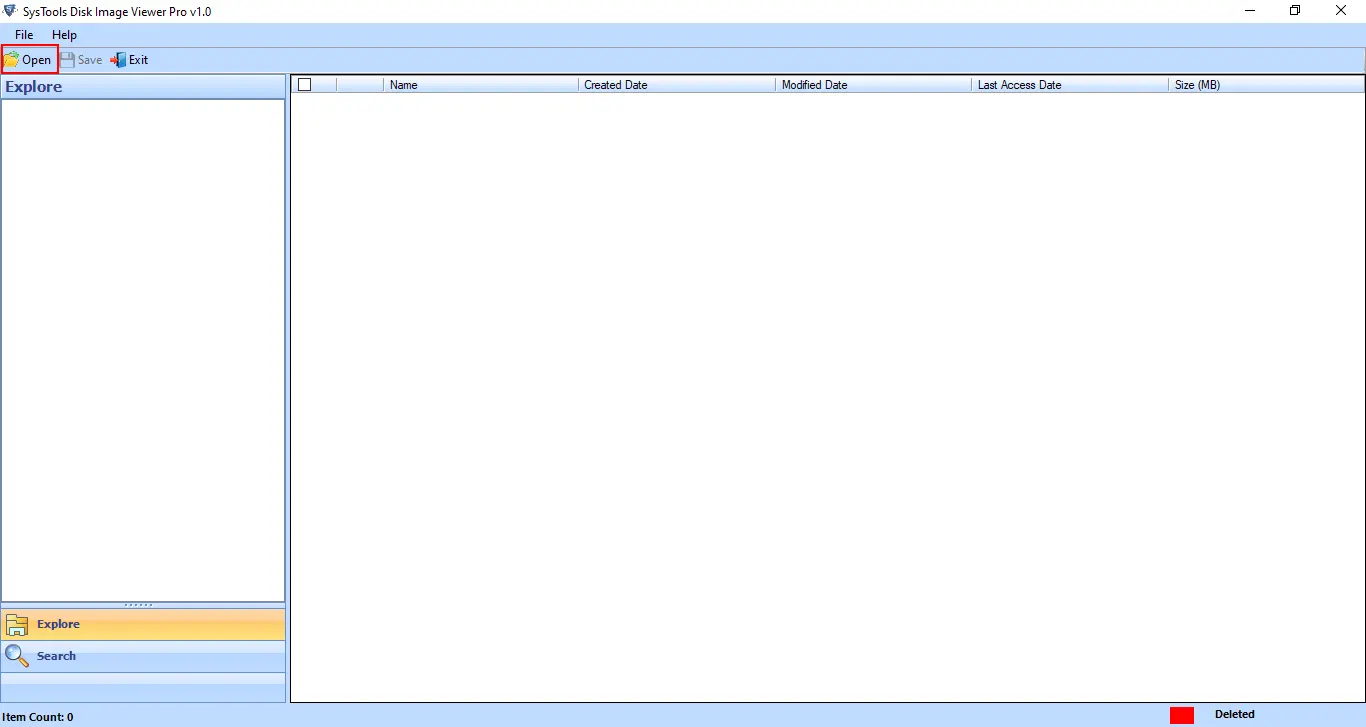
Task: Sort by the Size (MB) column header
Action: (1266, 85)
